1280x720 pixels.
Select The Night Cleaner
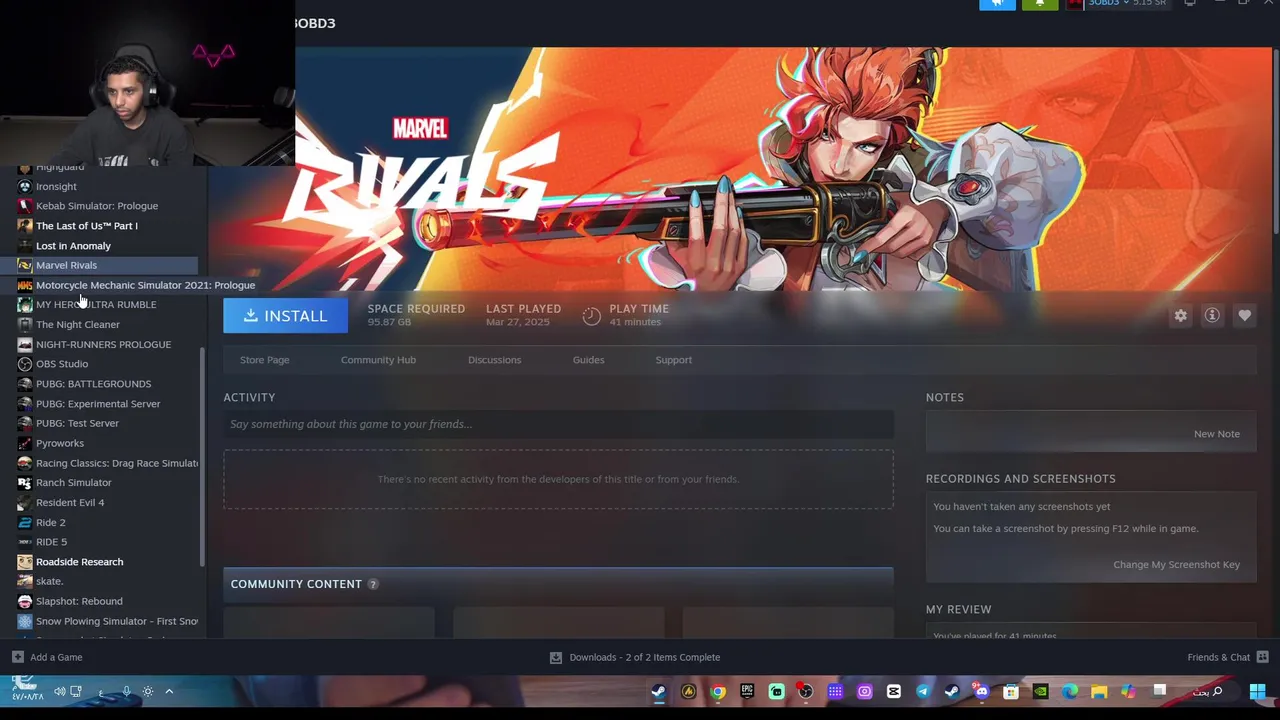77,325
